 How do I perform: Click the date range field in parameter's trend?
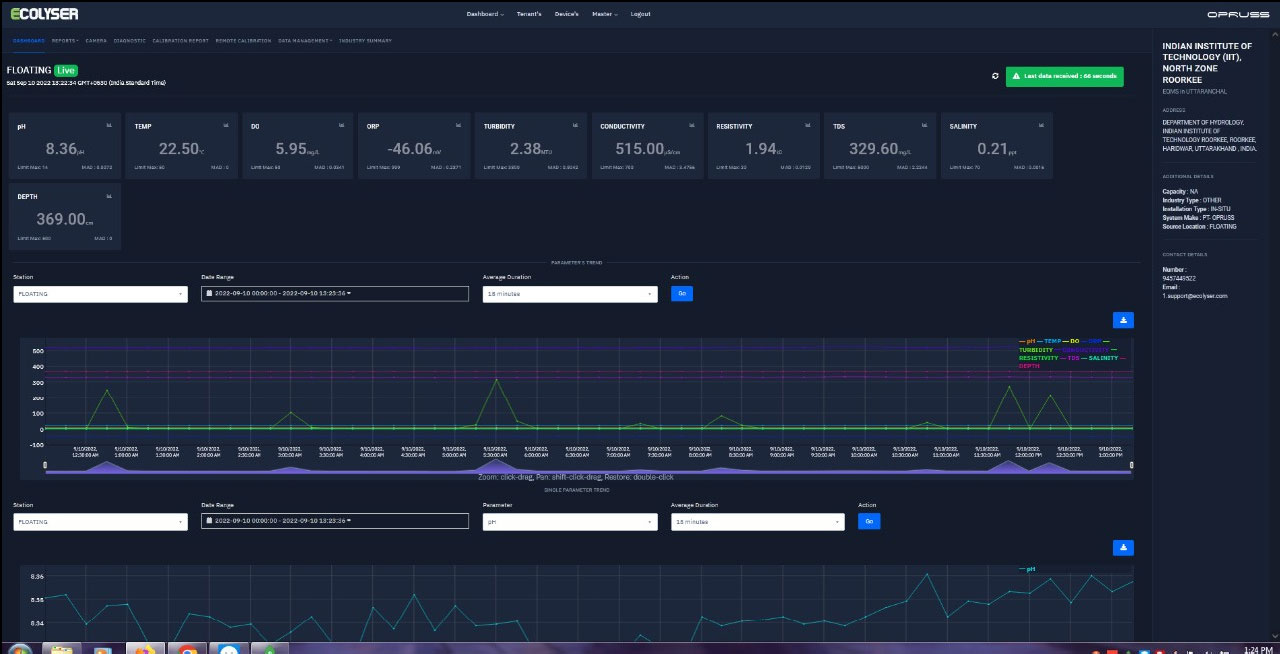click(x=335, y=294)
